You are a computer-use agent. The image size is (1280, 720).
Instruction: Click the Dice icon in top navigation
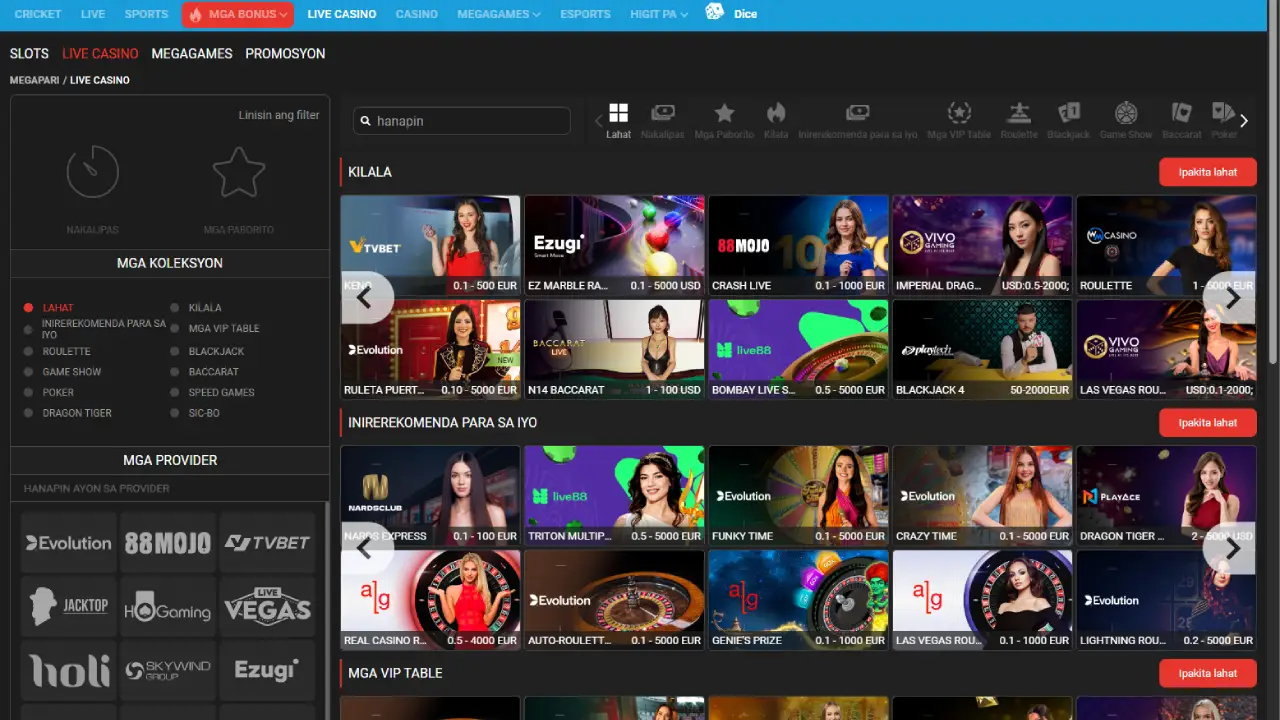coord(715,13)
